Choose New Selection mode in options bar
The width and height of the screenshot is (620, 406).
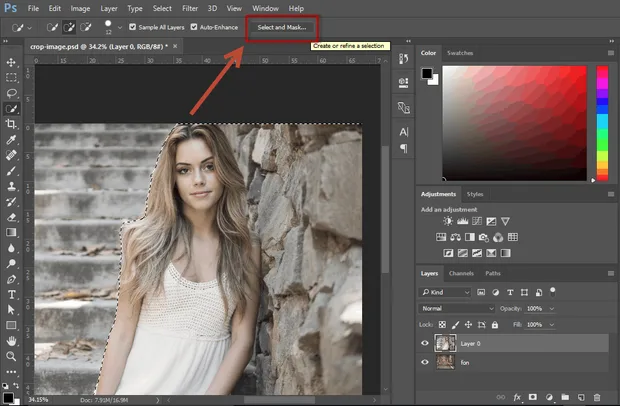click(x=52, y=27)
